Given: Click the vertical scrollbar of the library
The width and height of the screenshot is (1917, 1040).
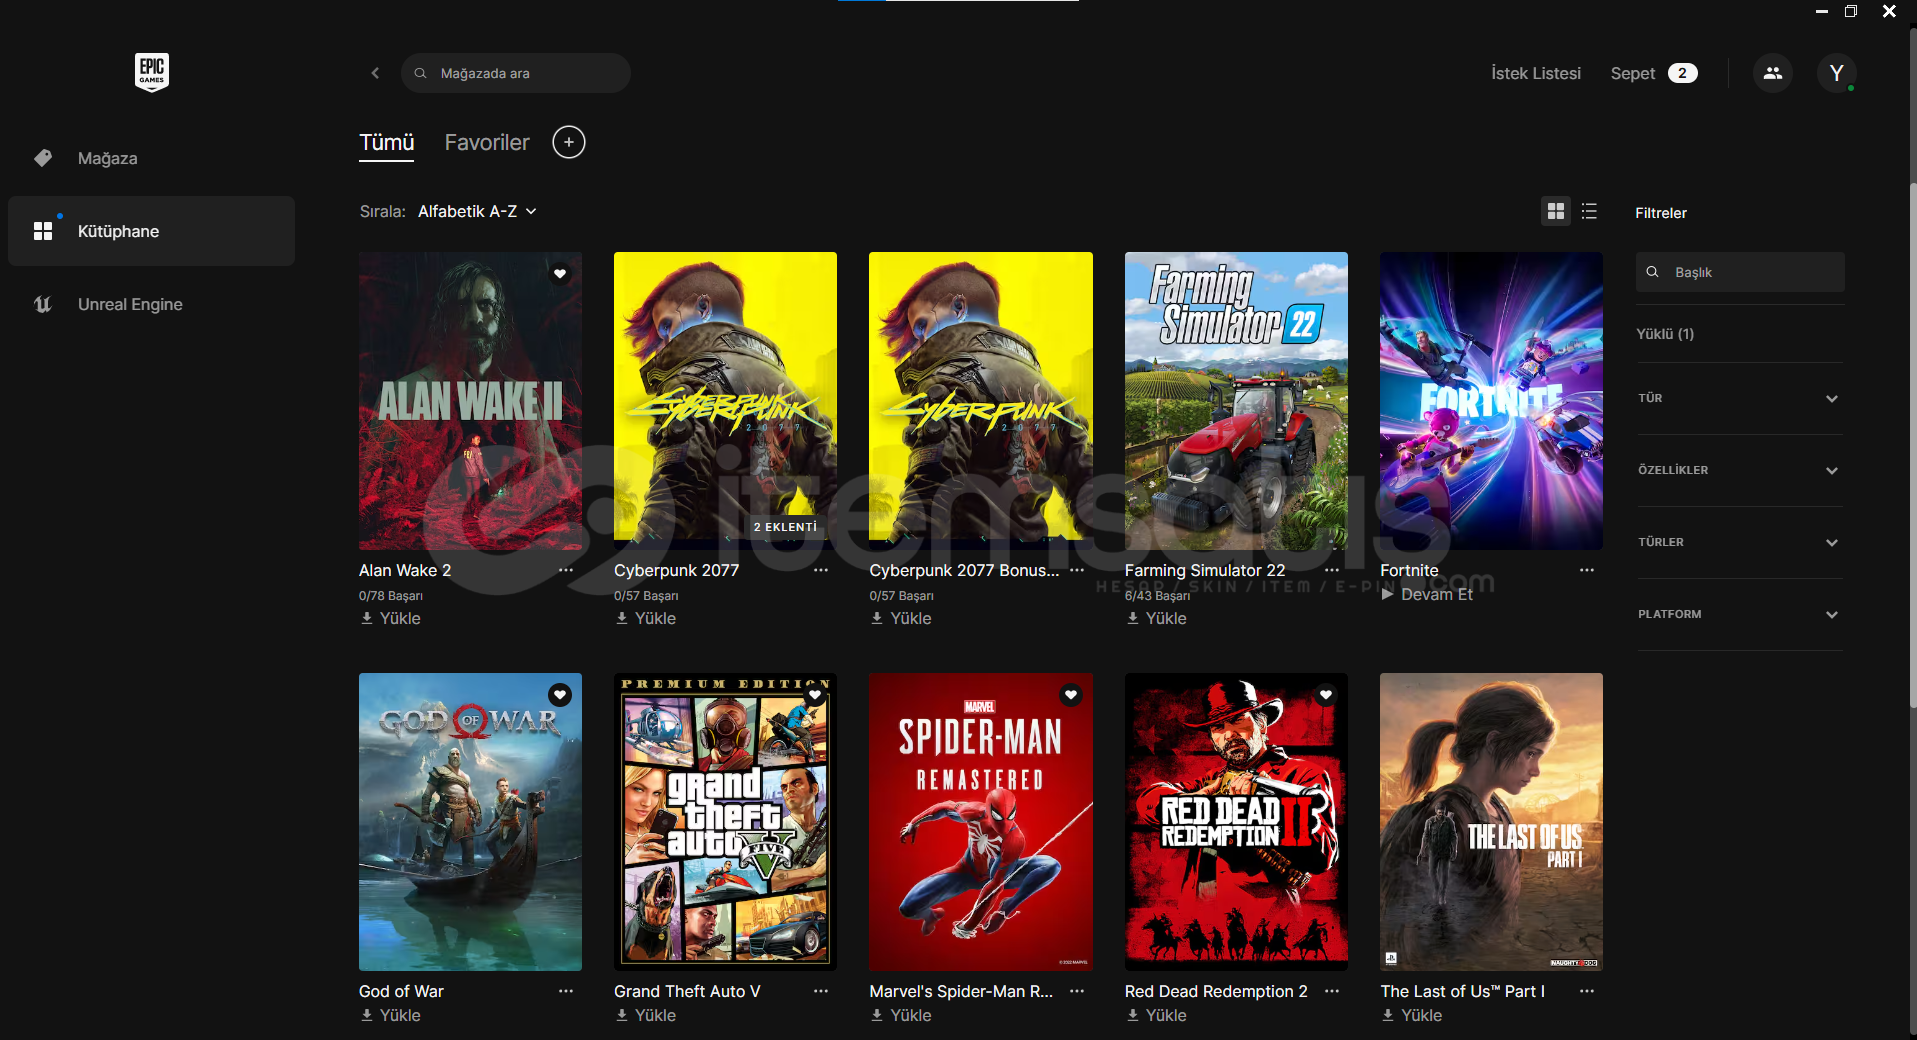Looking at the screenshot, I should click(1913, 445).
